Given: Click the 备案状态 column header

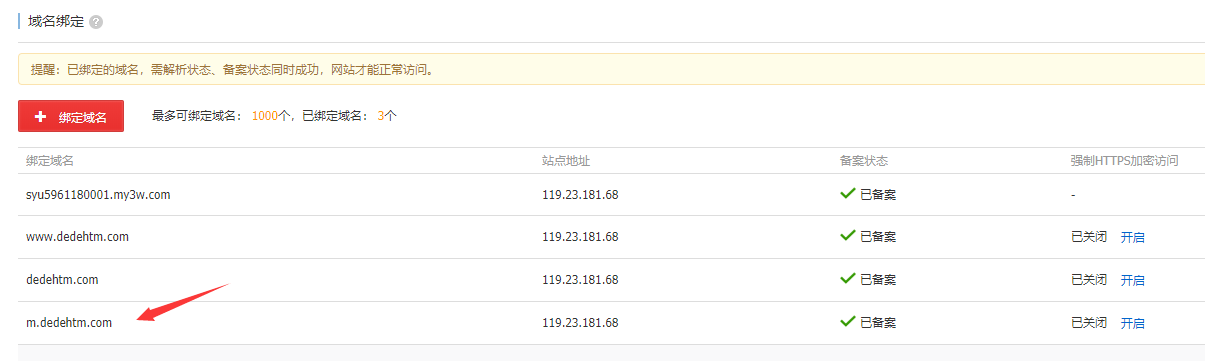Looking at the screenshot, I should 864,161.
